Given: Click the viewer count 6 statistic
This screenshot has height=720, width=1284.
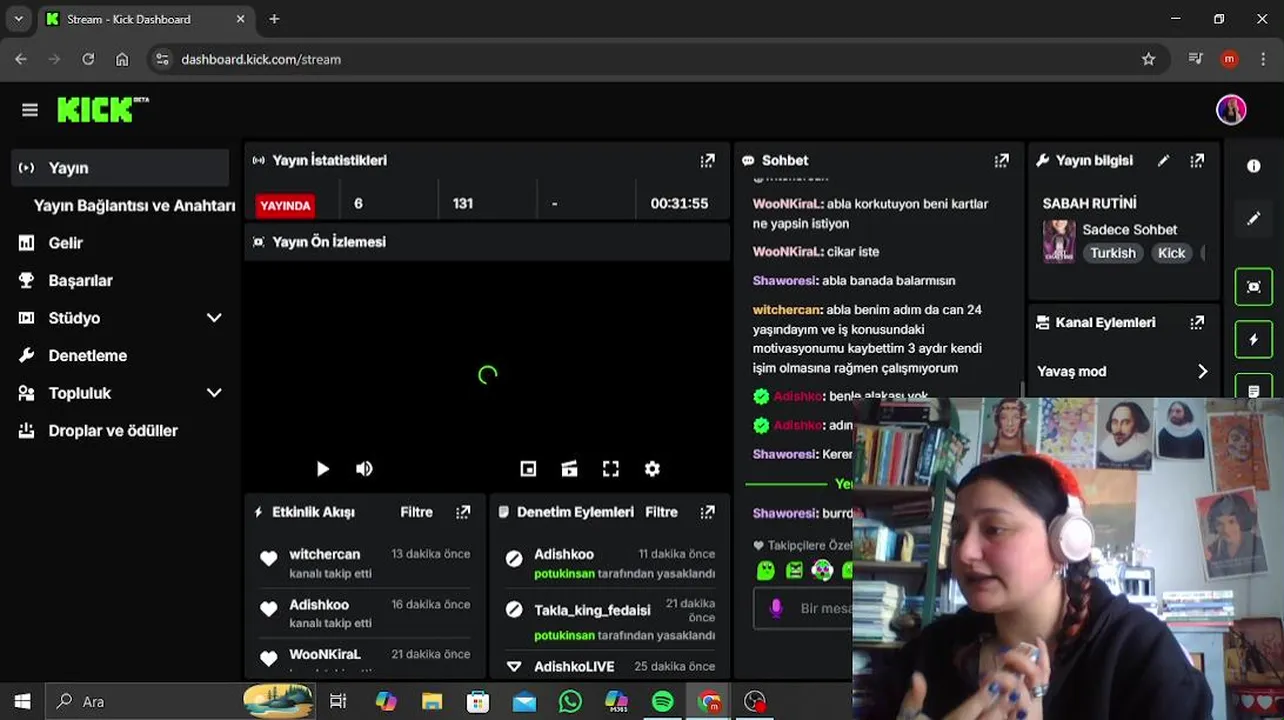Looking at the screenshot, I should coord(358,203).
